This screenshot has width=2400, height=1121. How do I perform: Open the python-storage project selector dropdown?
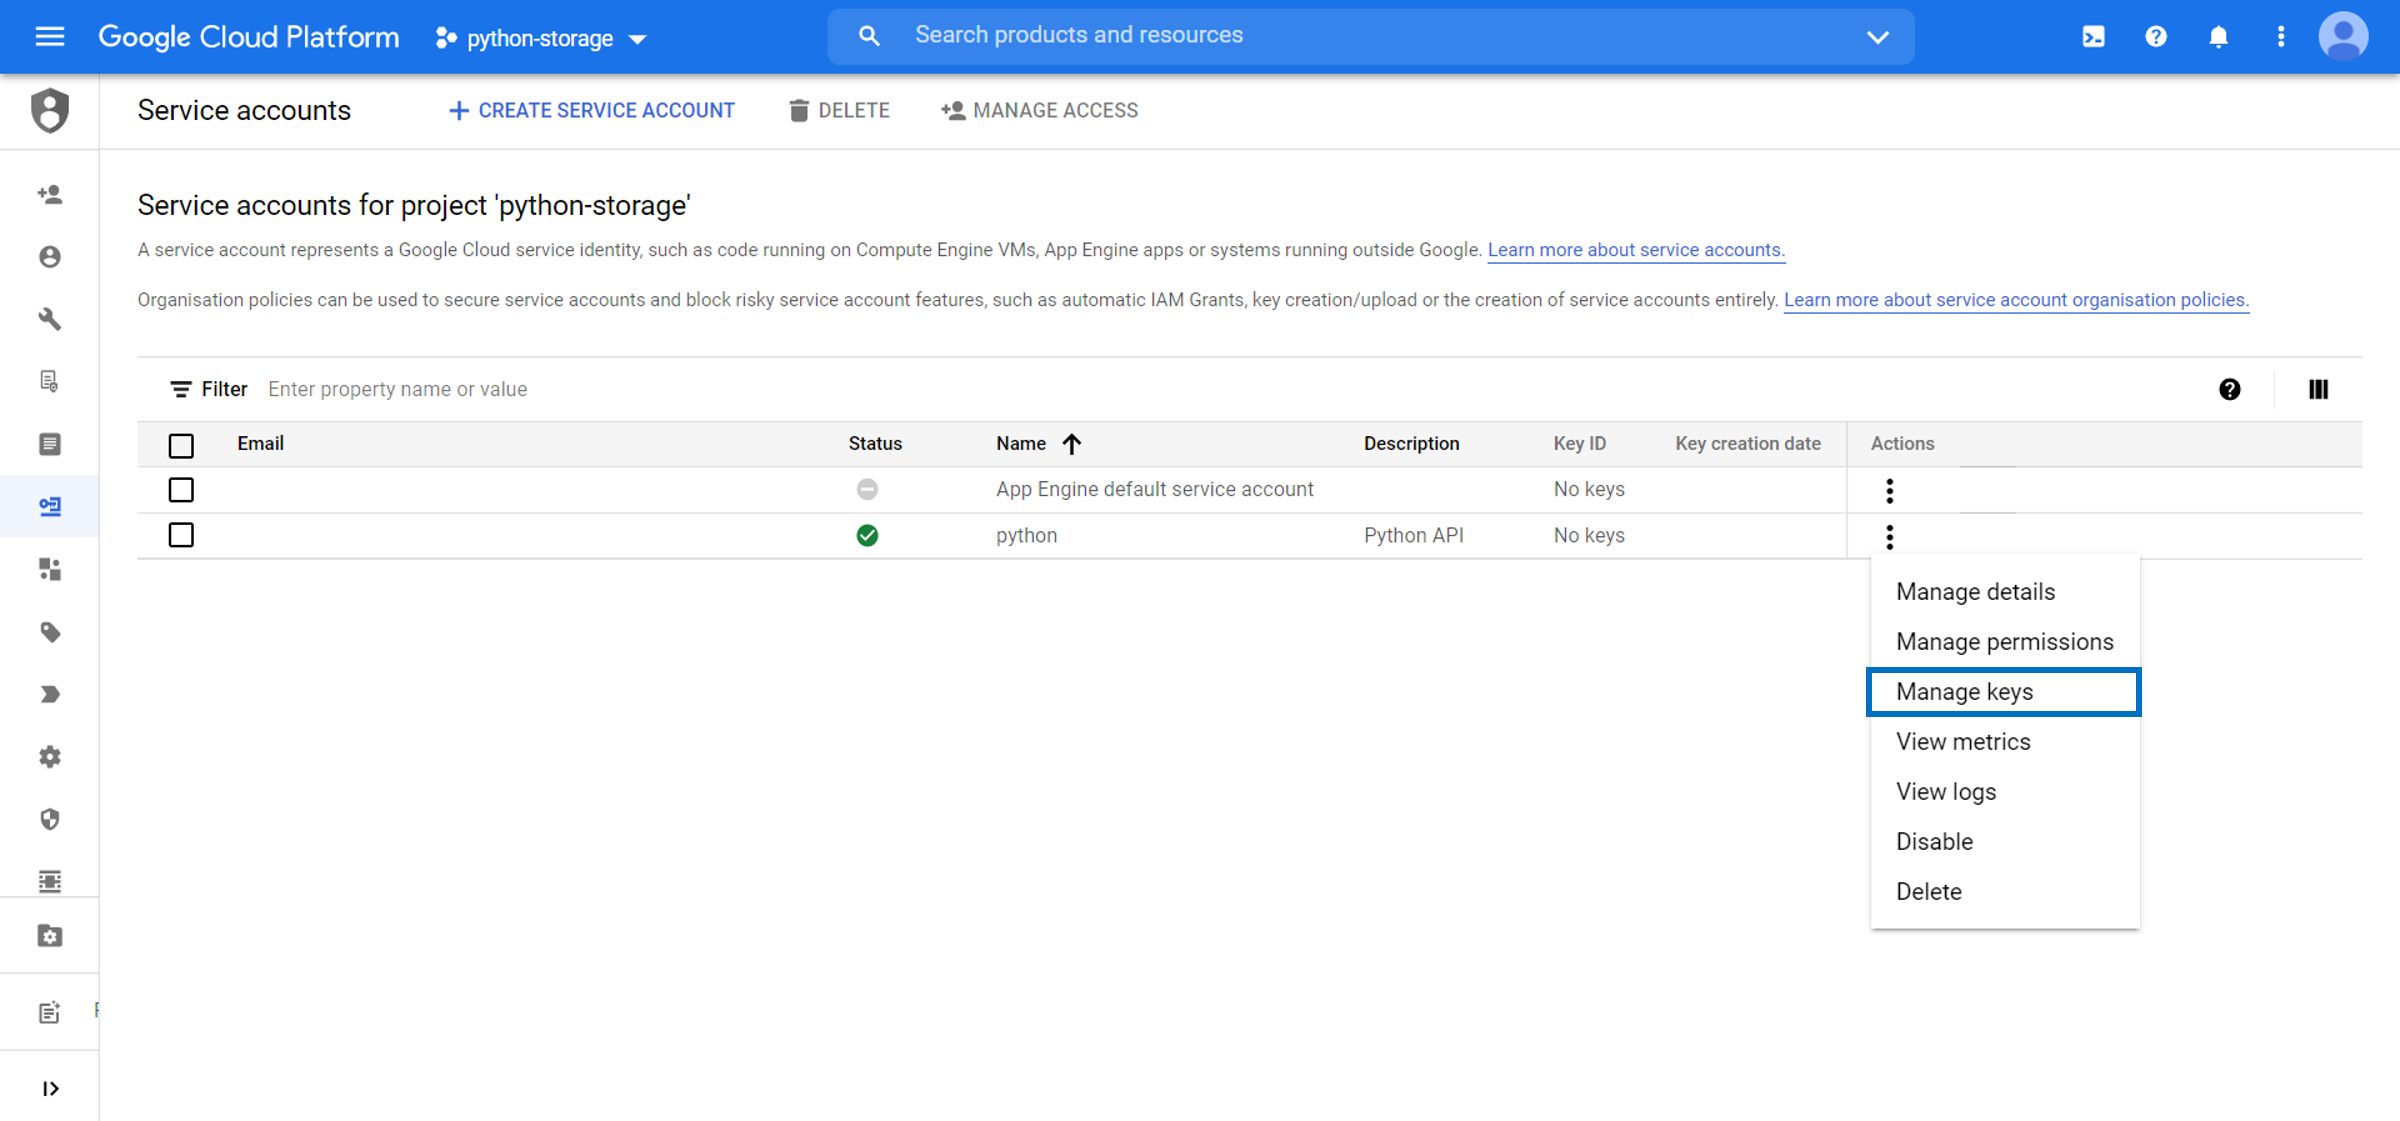(x=541, y=38)
